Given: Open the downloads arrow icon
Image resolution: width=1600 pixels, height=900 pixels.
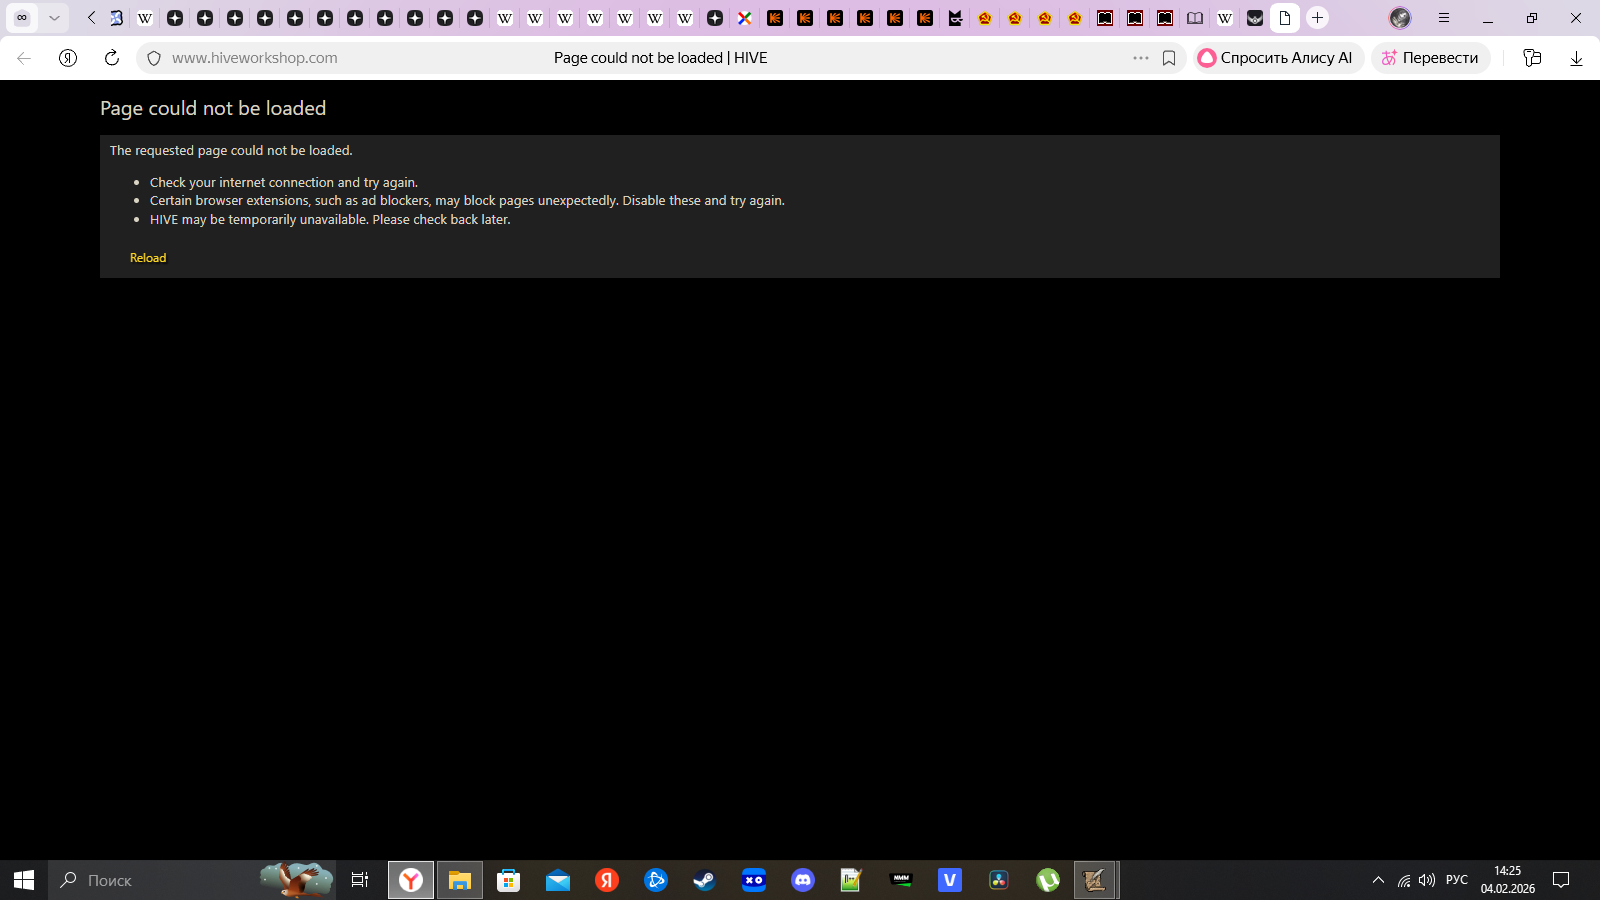Looking at the screenshot, I should click(x=1576, y=58).
